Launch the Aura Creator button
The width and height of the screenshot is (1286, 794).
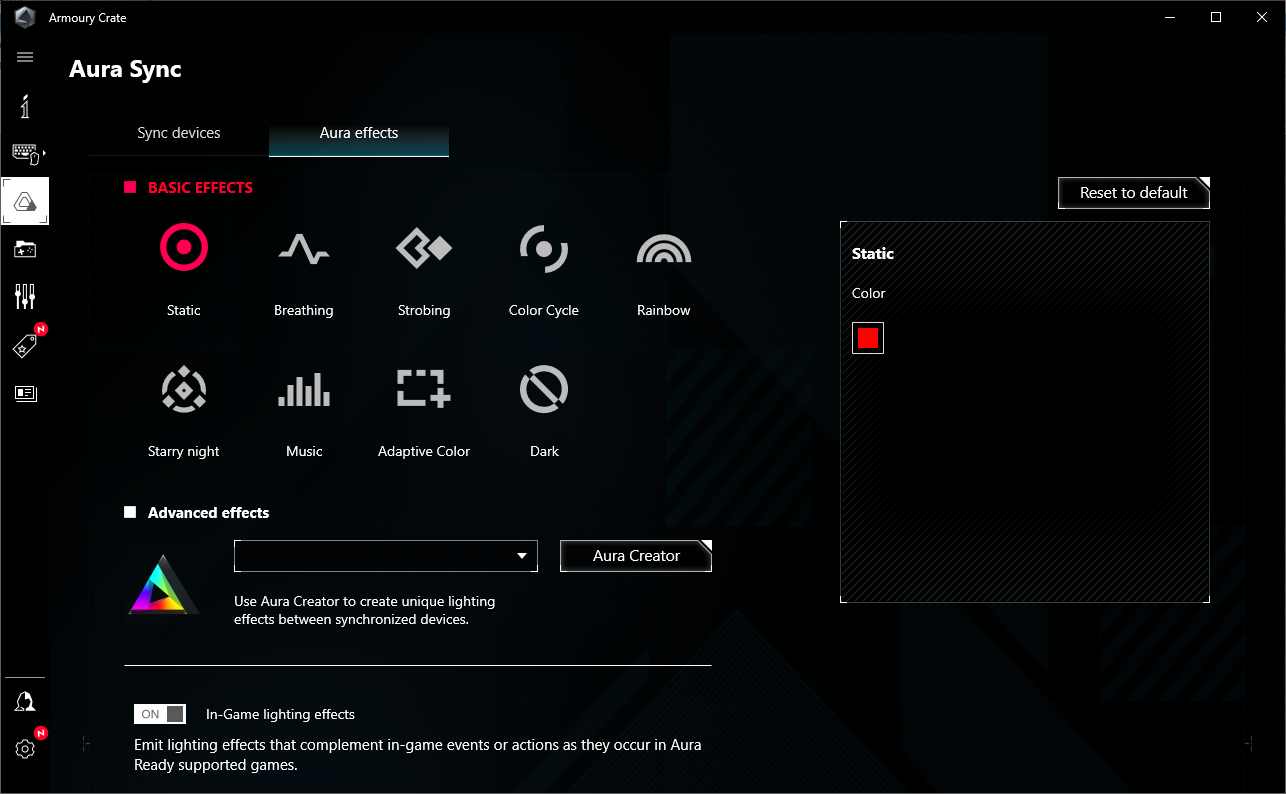(x=636, y=556)
